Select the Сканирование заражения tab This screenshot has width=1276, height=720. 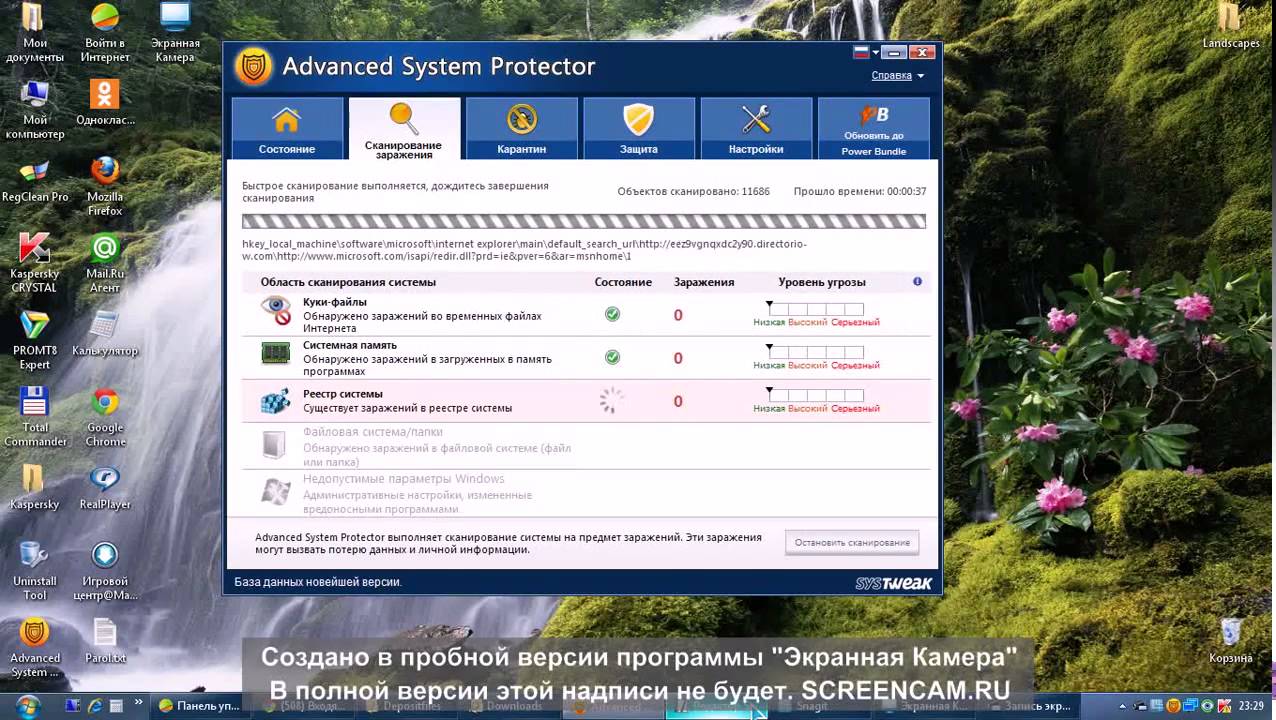click(404, 128)
